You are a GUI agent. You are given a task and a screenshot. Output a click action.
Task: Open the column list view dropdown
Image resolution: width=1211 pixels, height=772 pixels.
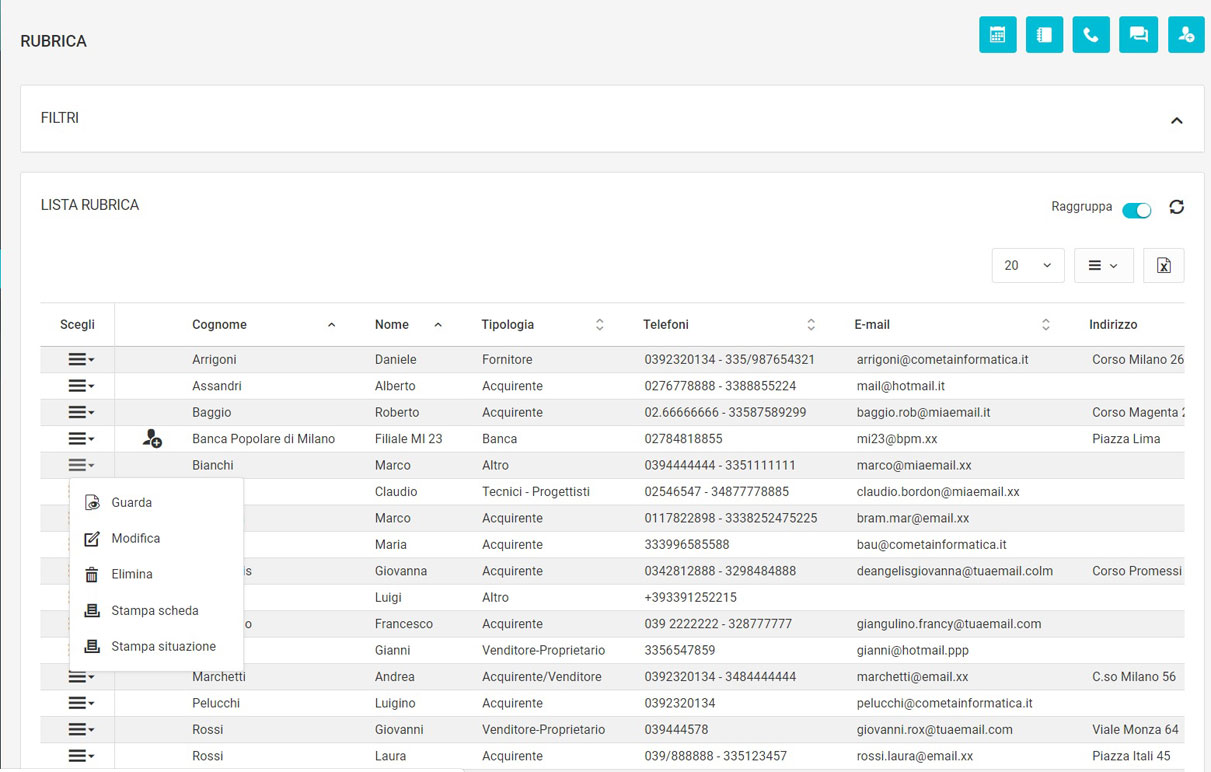pyautogui.click(x=1103, y=266)
